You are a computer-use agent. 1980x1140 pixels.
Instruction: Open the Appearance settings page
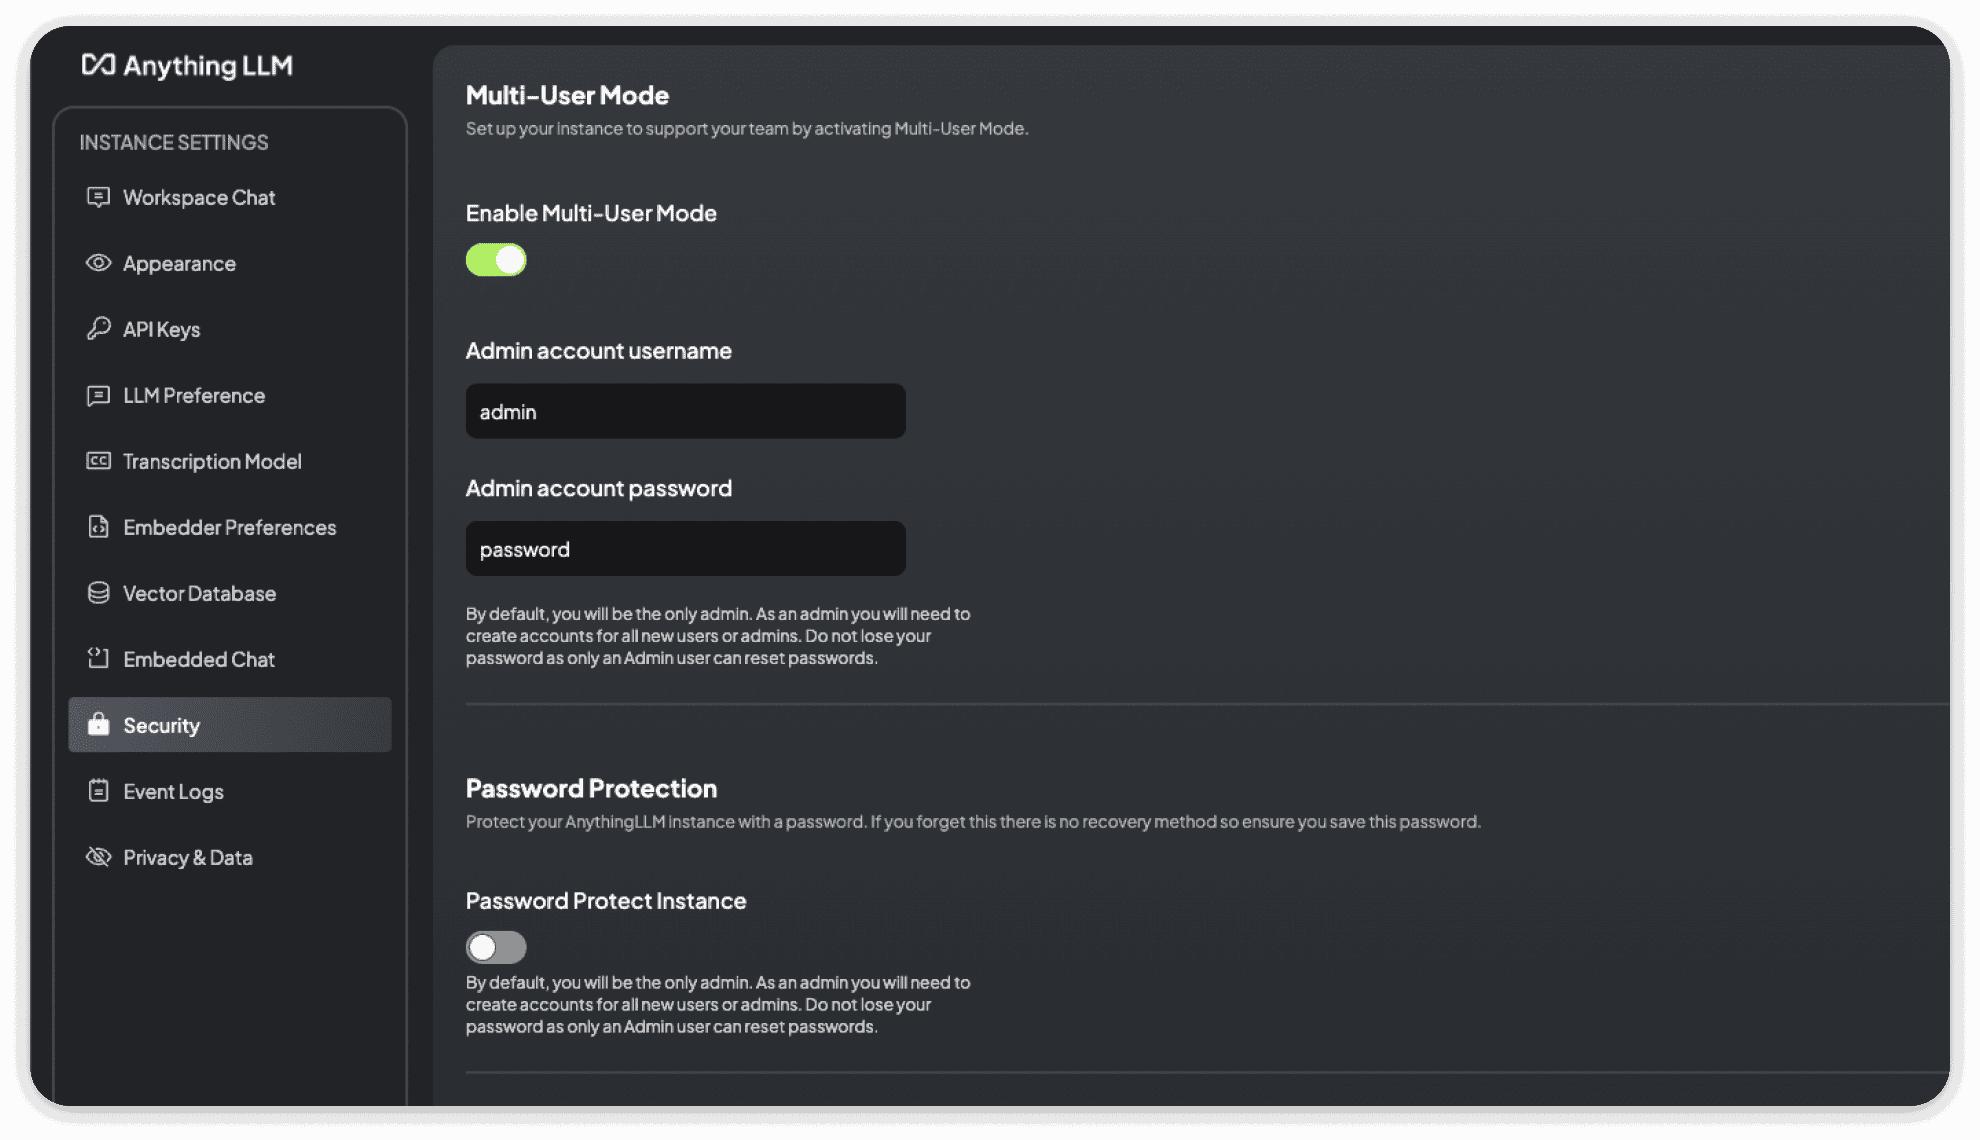point(179,263)
